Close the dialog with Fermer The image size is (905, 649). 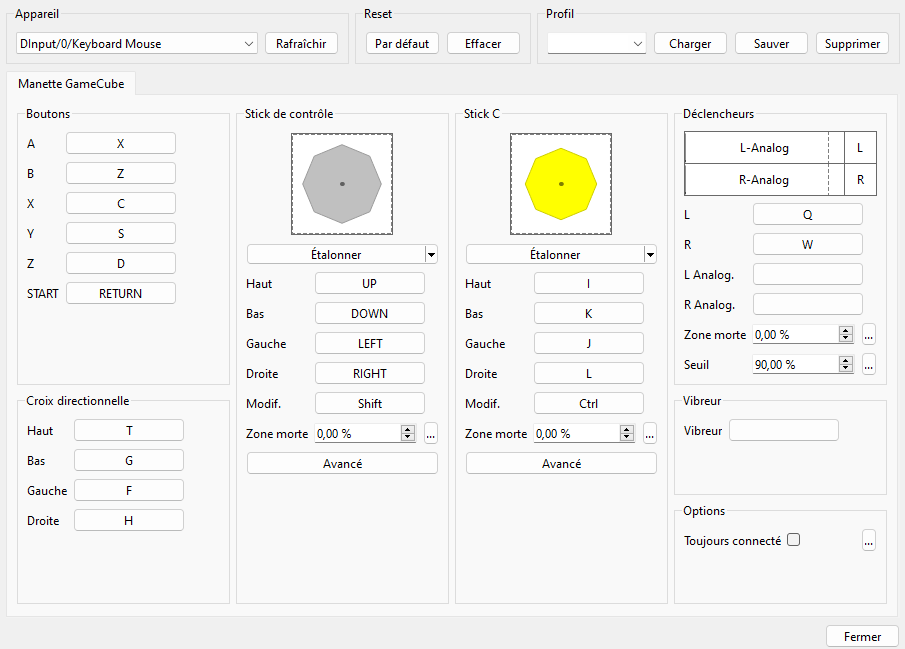862,636
